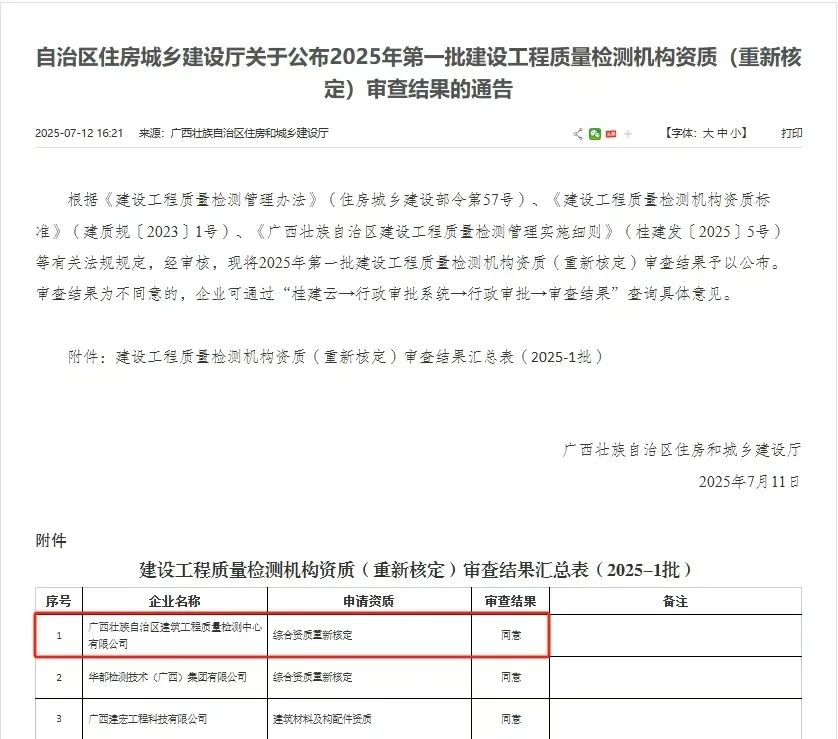Click the publish time 2025-07-12 16:21
This screenshot has width=838, height=739.
79,133
